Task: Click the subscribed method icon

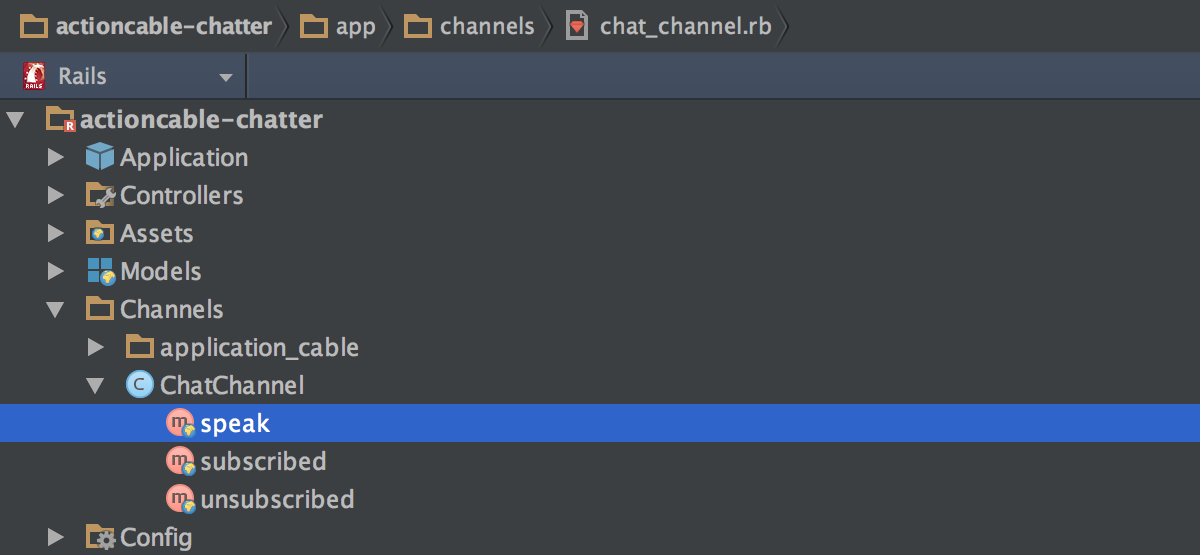Action: pyautogui.click(x=180, y=461)
